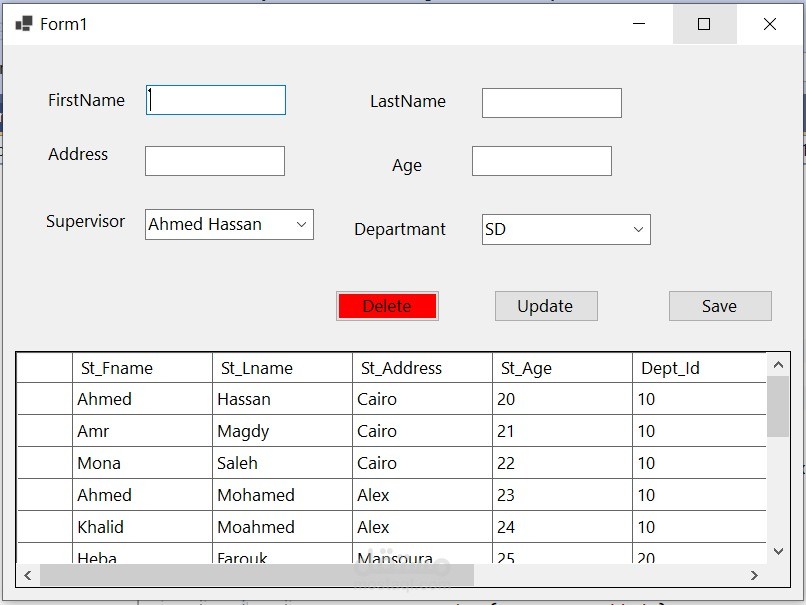The width and height of the screenshot is (806, 605).
Task: Select the Address input field
Action: (x=215, y=161)
